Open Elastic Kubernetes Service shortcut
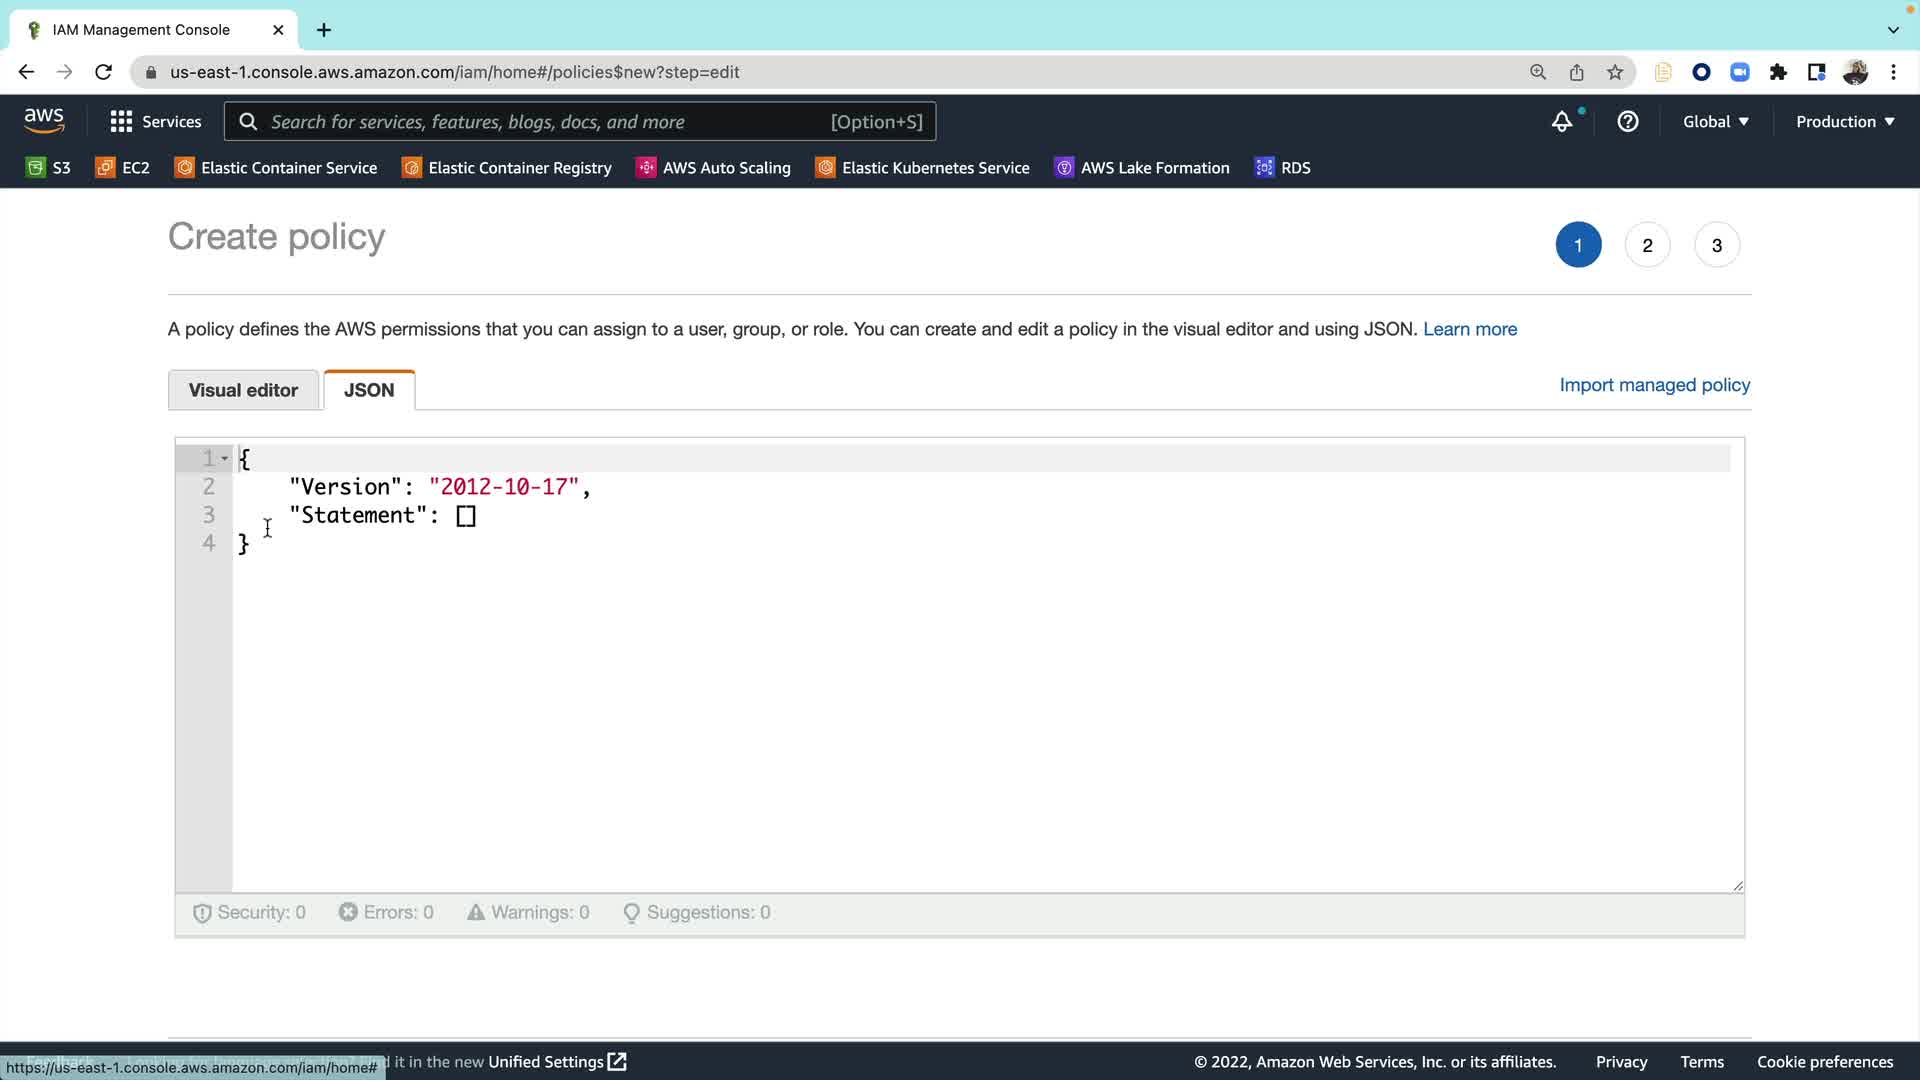The height and width of the screenshot is (1080, 1920). (922, 168)
